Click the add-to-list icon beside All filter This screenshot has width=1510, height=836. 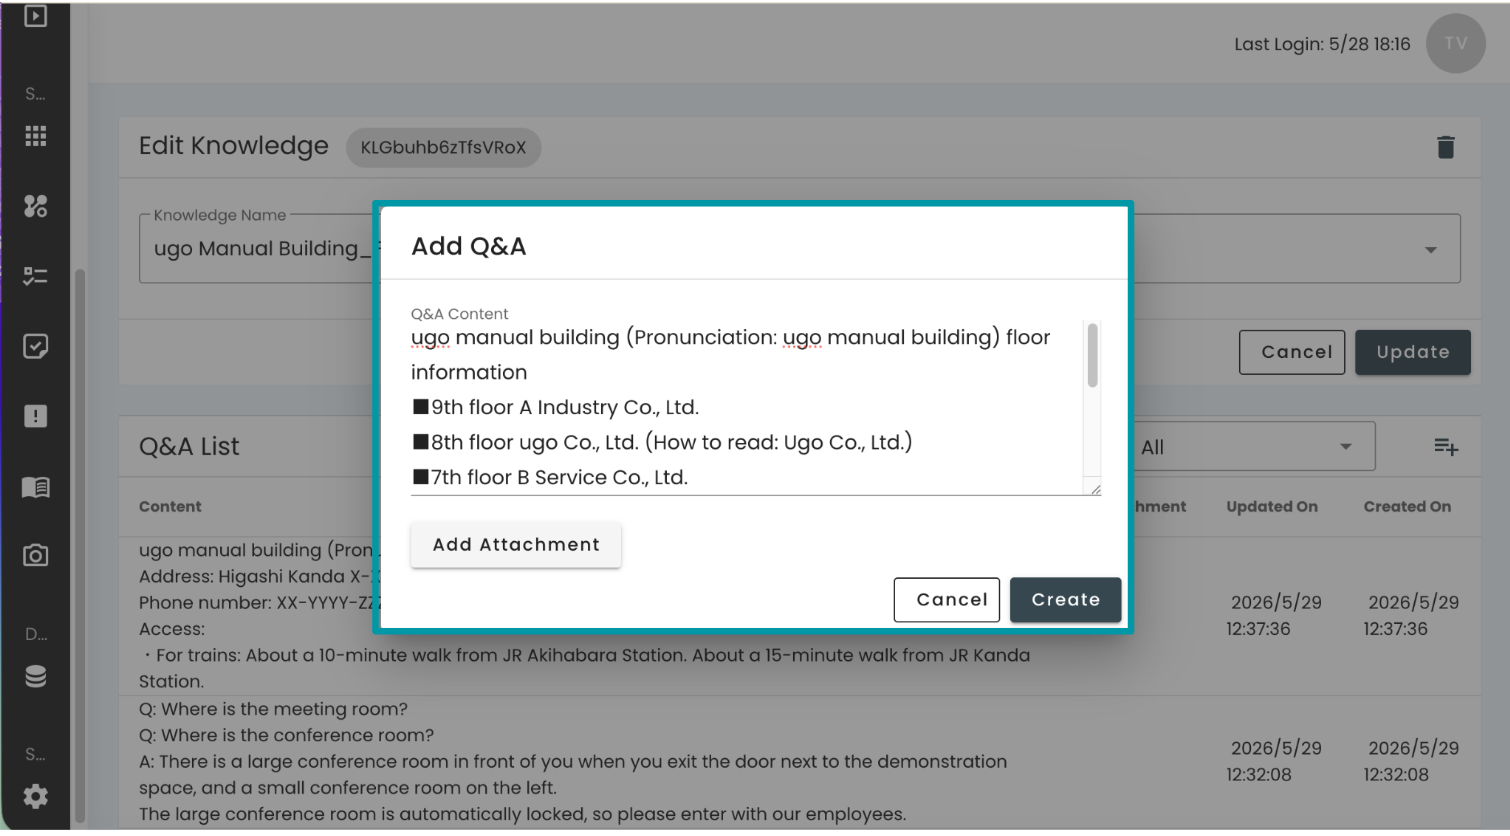click(x=1445, y=447)
